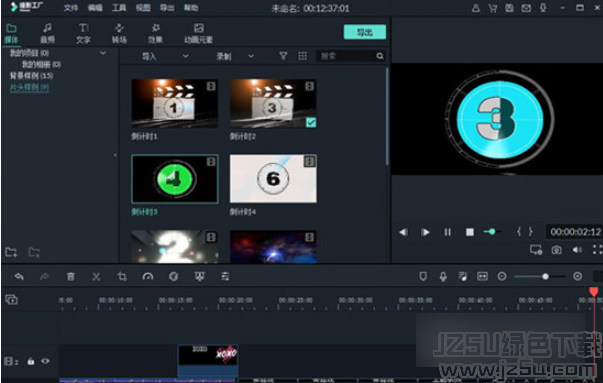Toggle fullscreen preview
The height and width of the screenshot is (383, 603).
[597, 250]
